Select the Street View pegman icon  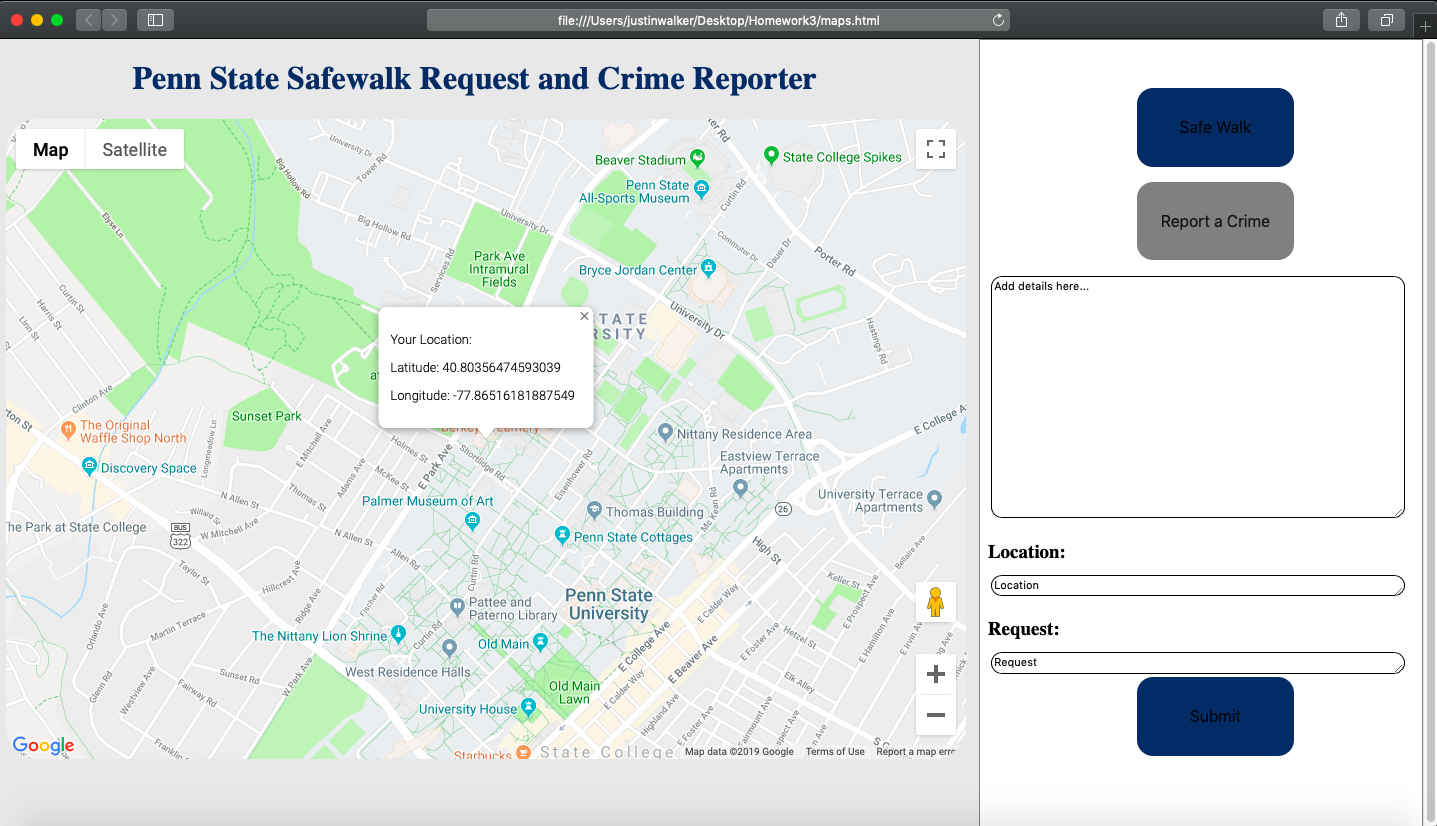[x=935, y=602]
